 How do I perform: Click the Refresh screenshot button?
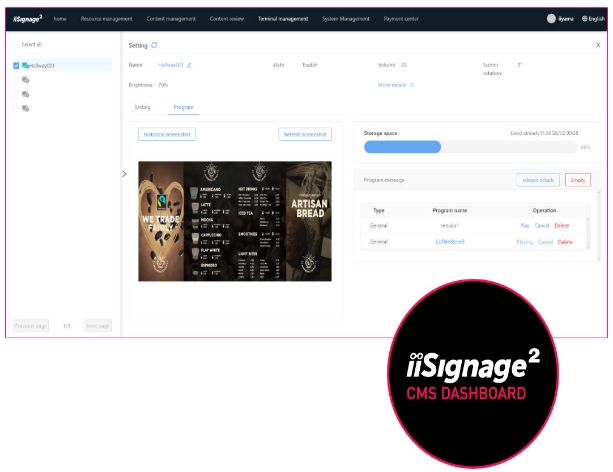[x=304, y=134]
